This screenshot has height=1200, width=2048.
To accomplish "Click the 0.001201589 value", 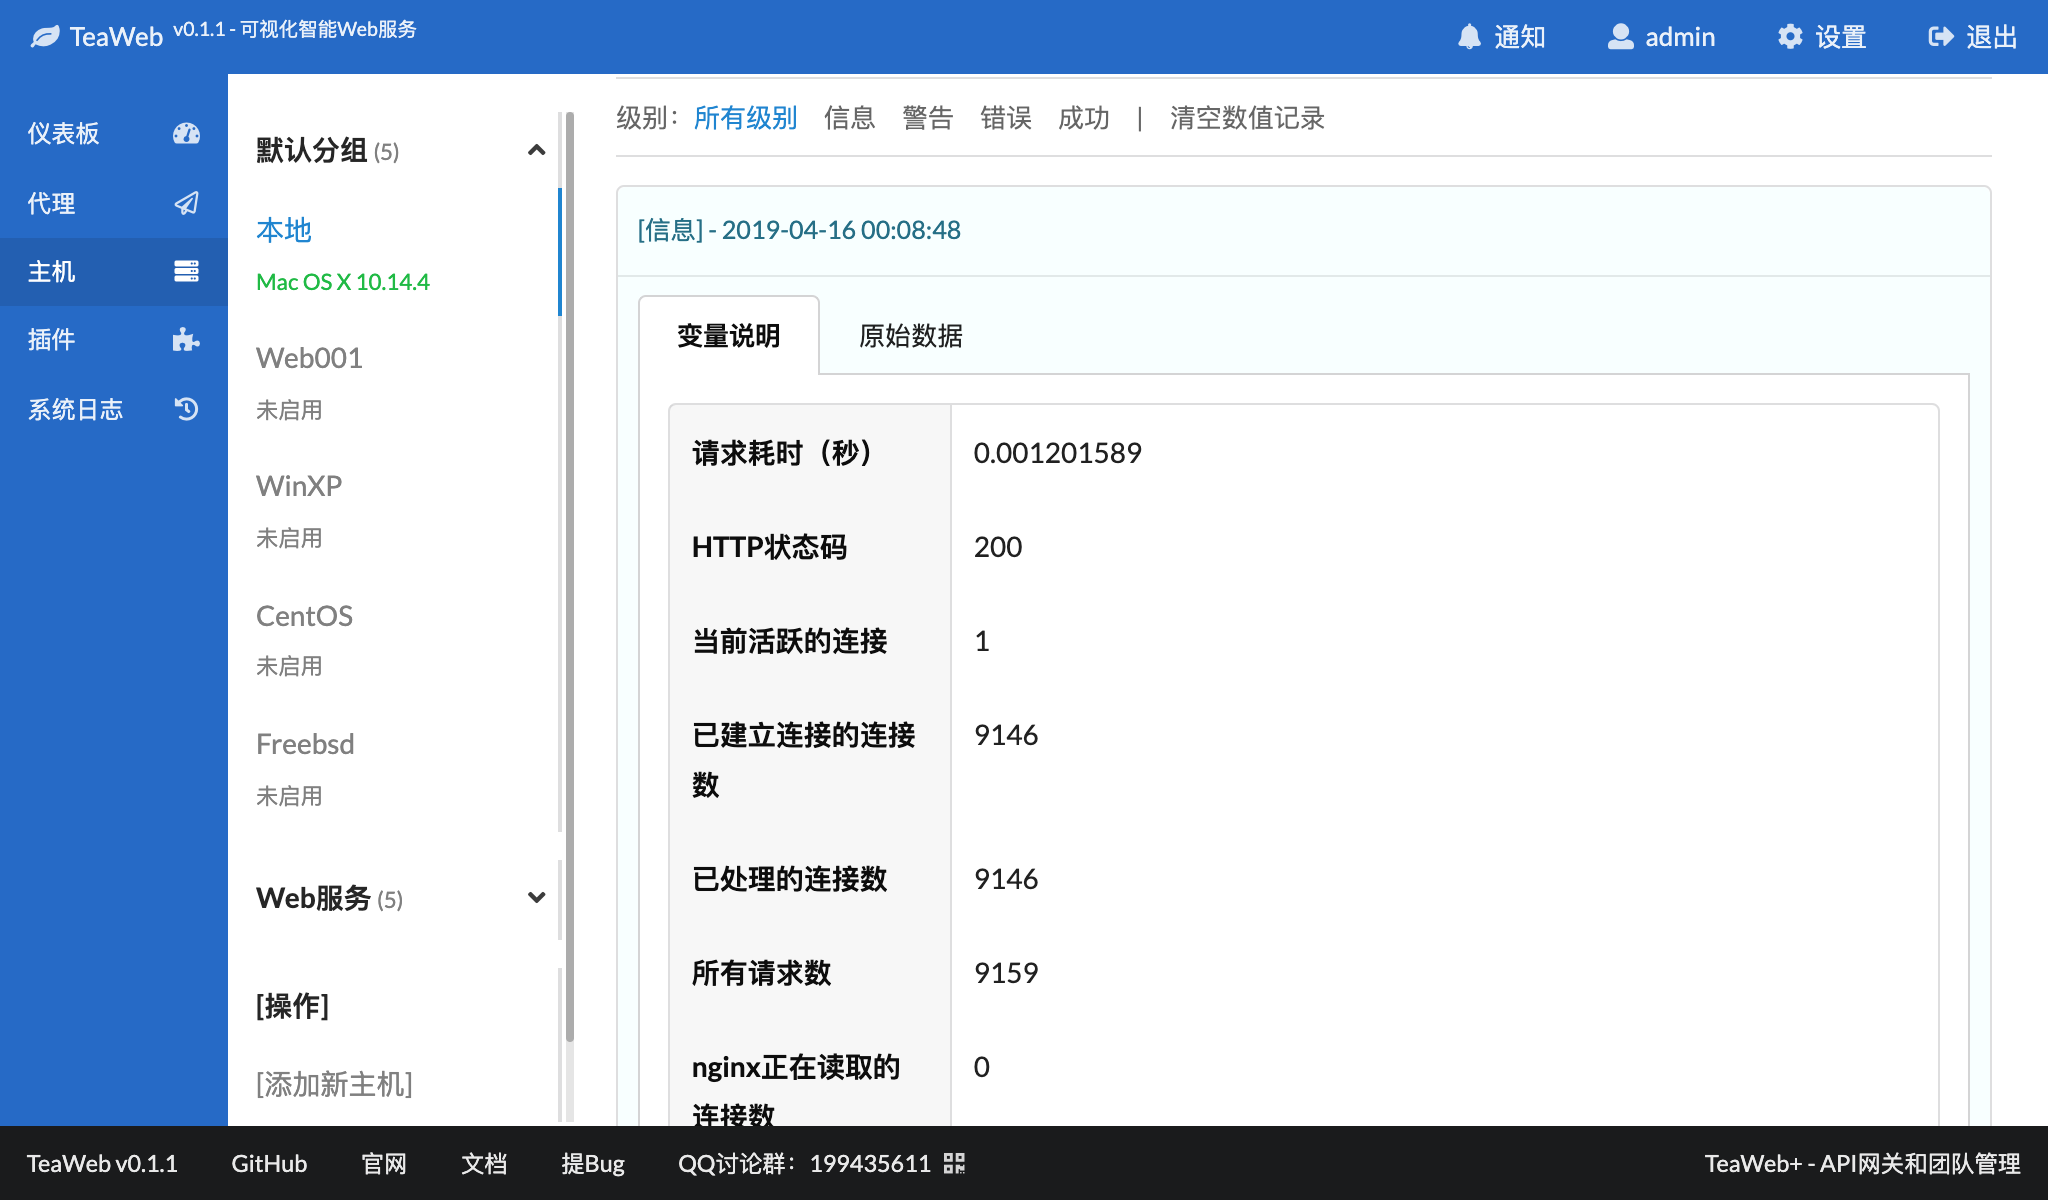I will coord(1057,453).
